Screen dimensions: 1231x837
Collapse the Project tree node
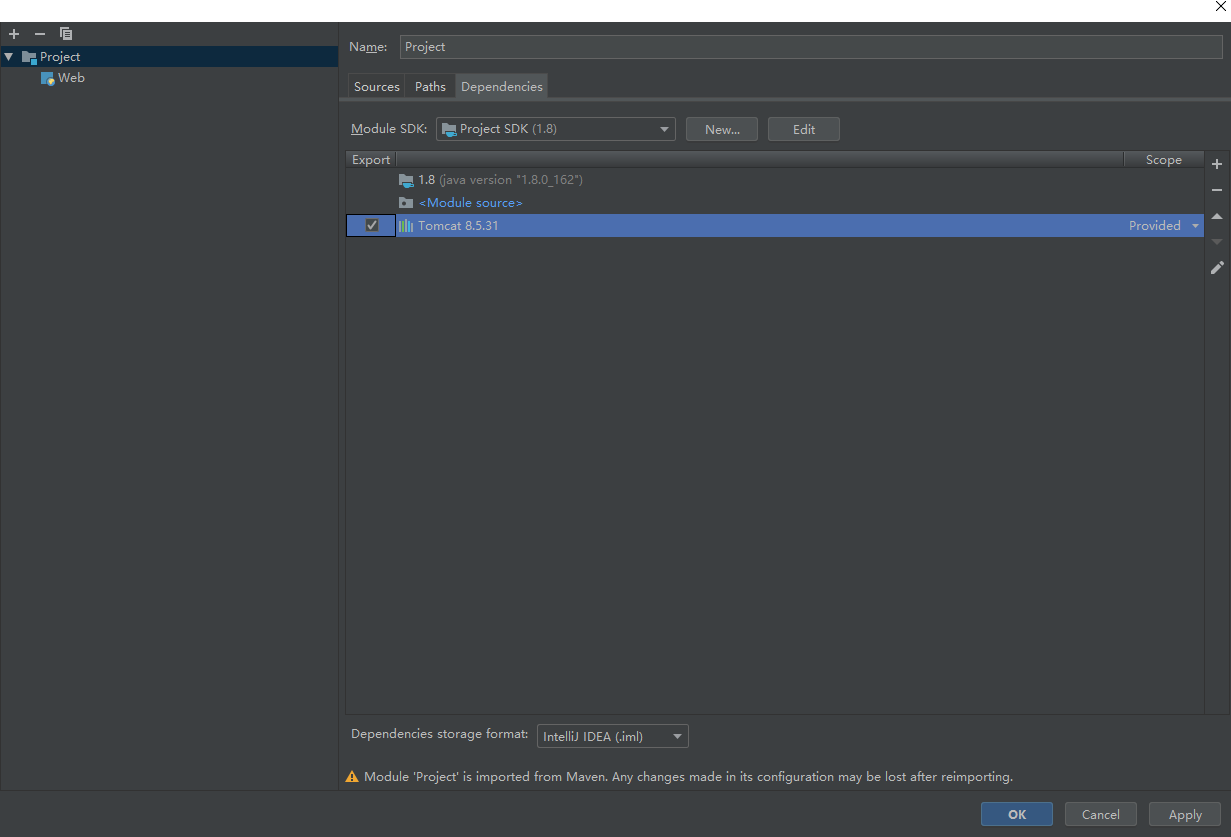pyautogui.click(x=9, y=57)
